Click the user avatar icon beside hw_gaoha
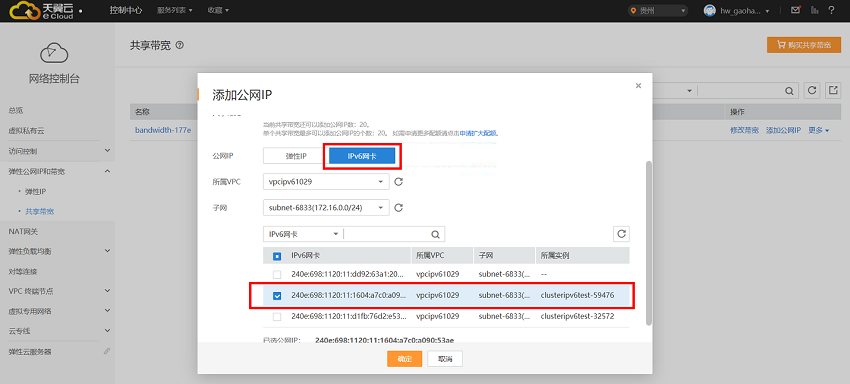This screenshot has width=850, height=384. click(710, 10)
